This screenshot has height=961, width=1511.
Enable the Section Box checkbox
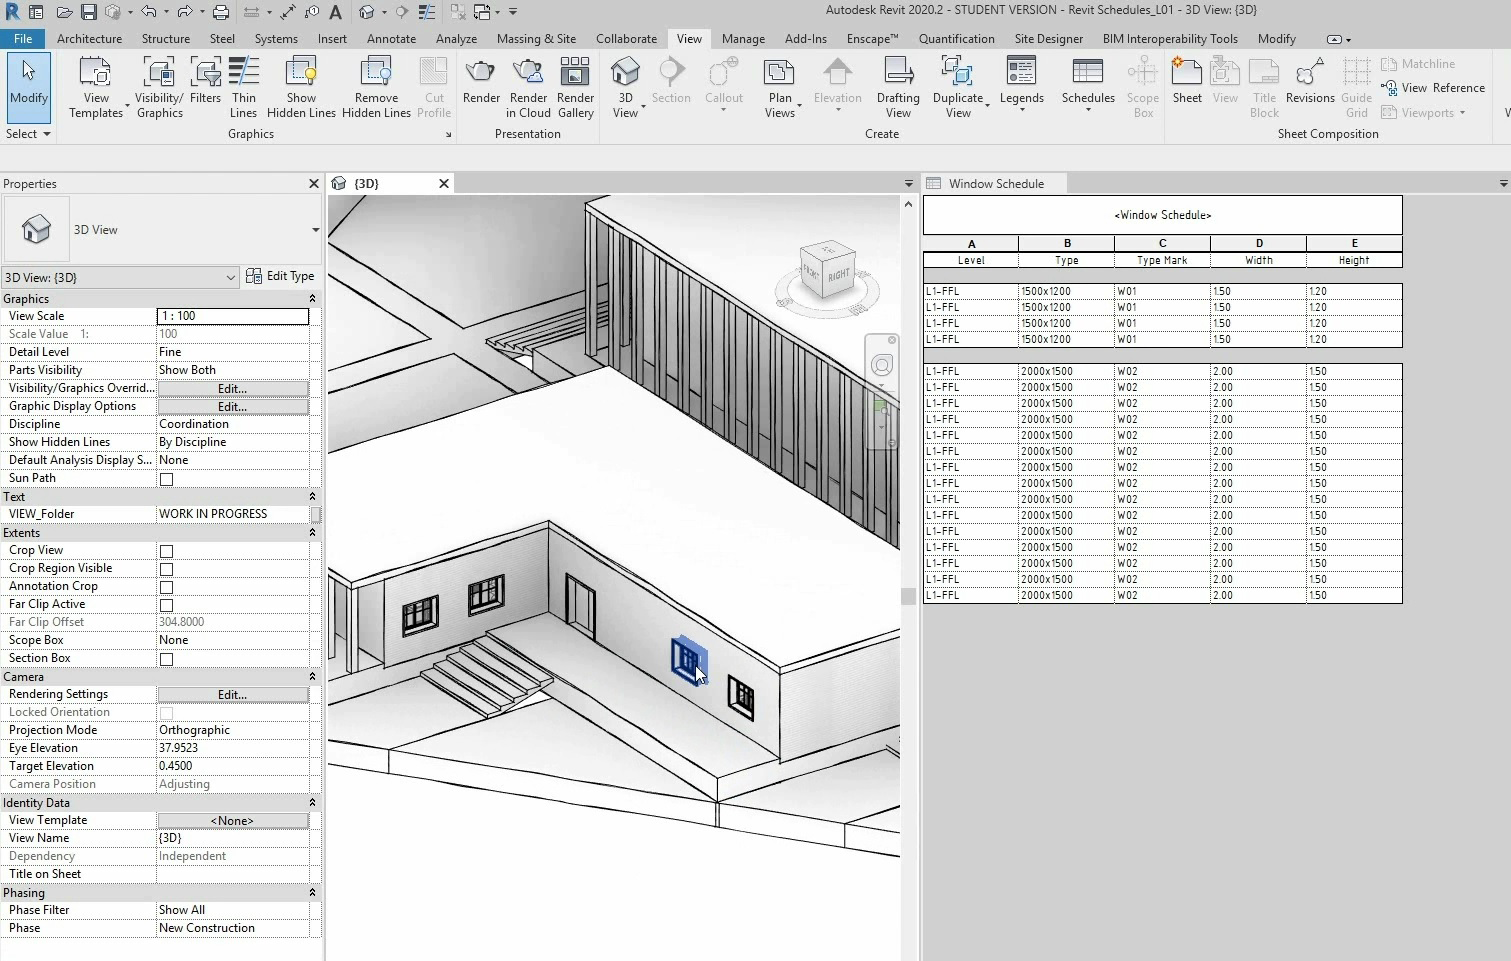tap(167, 659)
